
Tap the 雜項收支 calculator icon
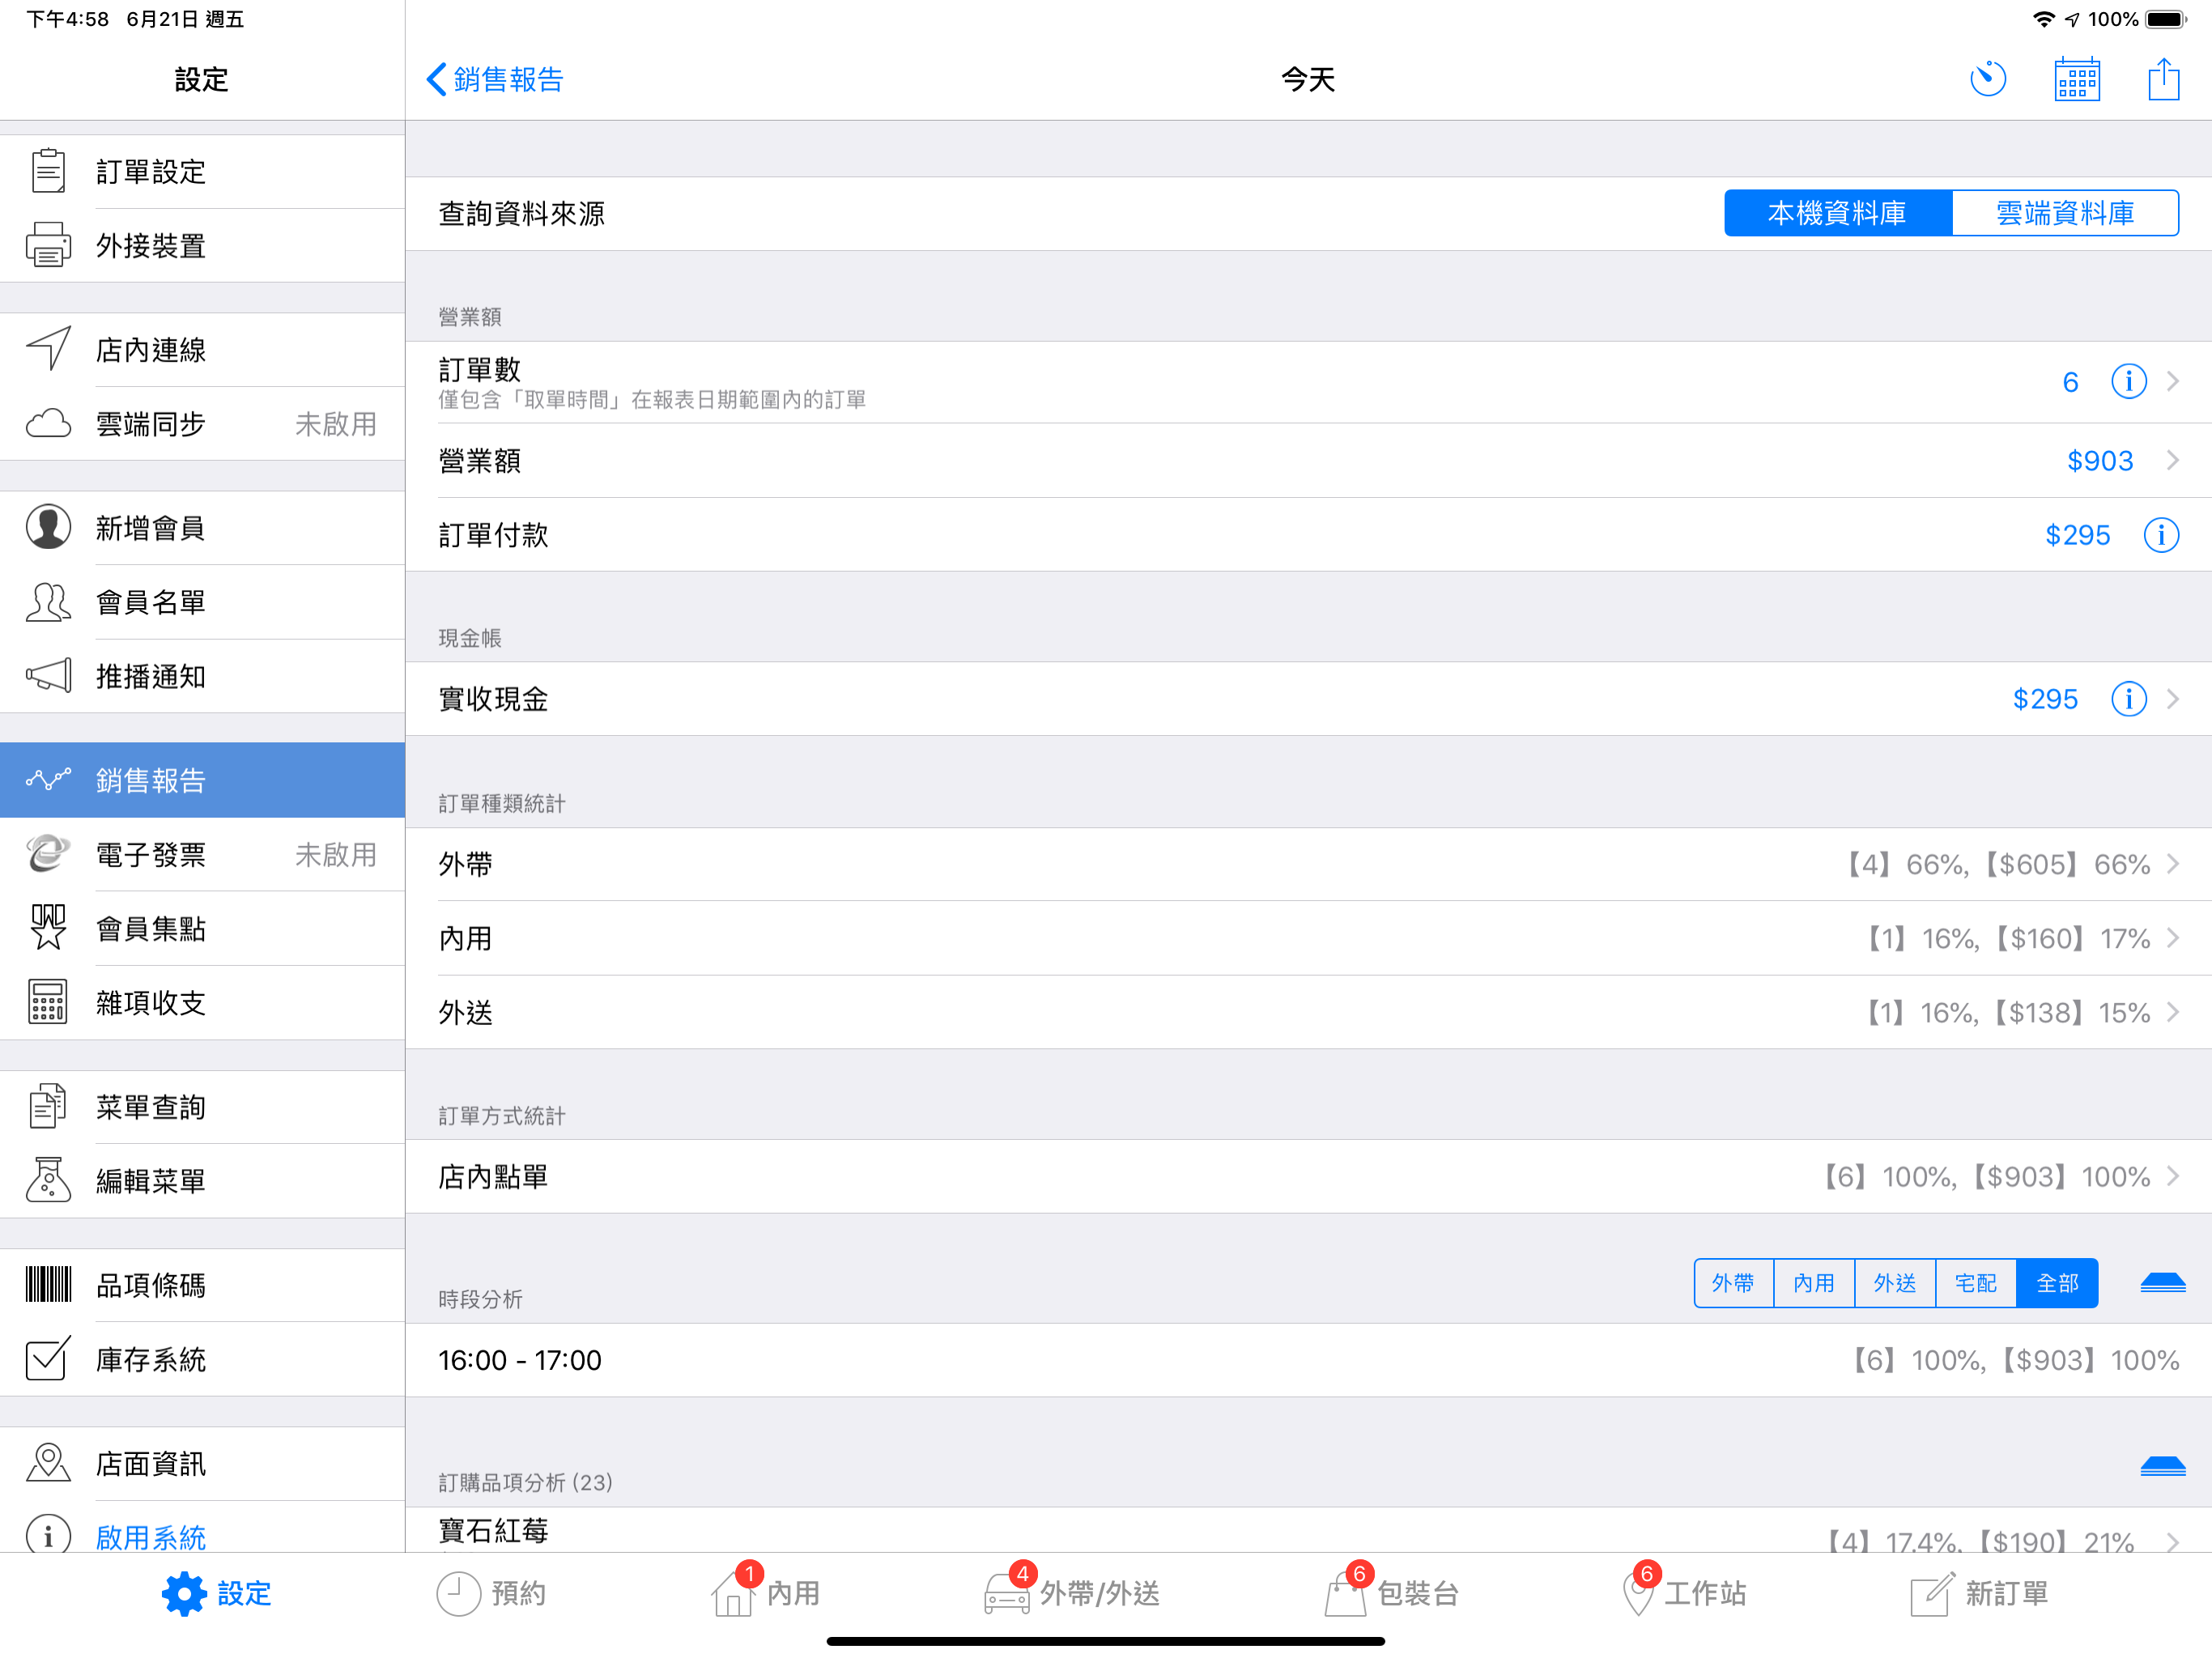click(x=48, y=1002)
